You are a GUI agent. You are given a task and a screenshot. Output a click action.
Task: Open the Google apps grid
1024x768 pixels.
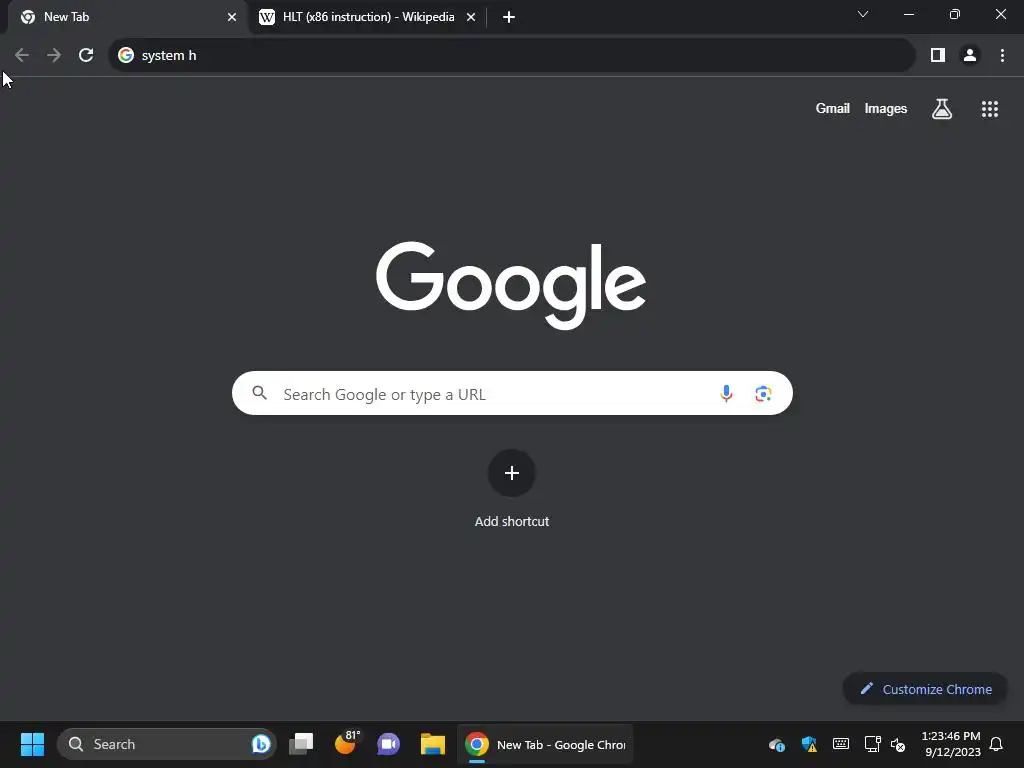click(x=990, y=109)
